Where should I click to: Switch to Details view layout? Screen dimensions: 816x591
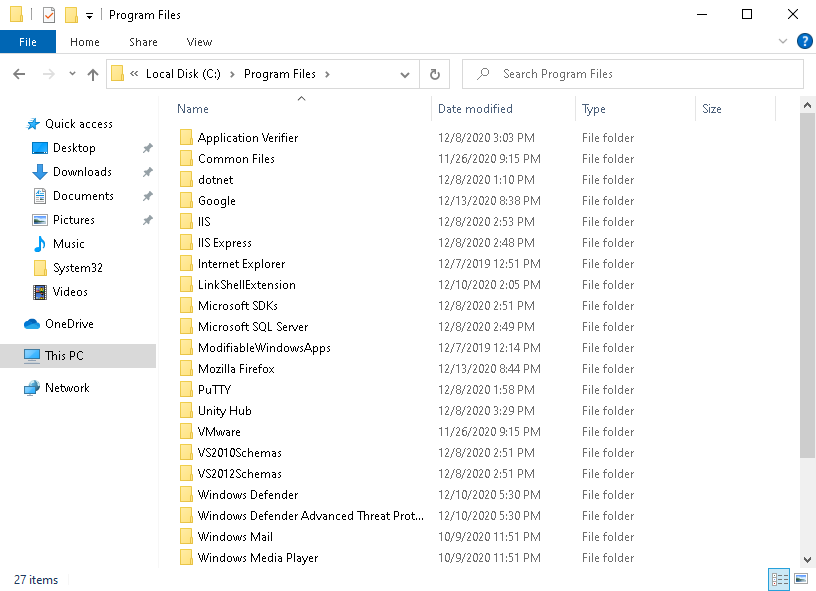[779, 579]
